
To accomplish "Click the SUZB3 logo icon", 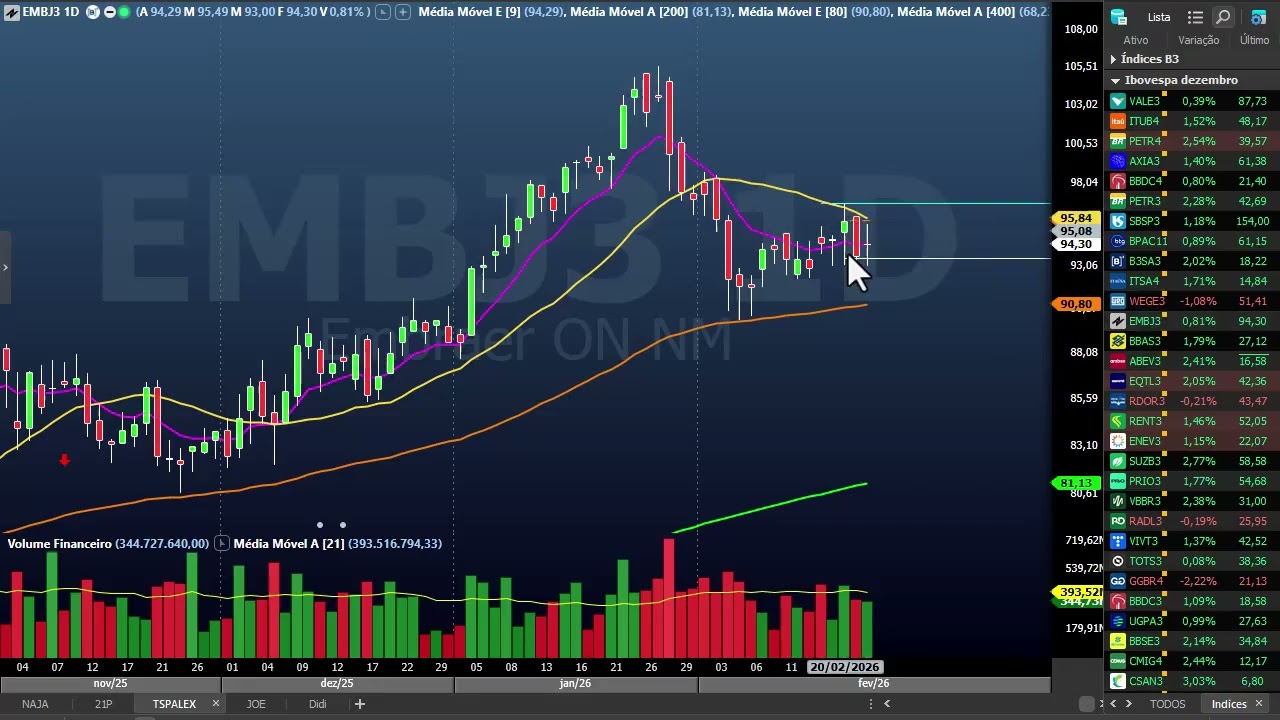I will click(1118, 461).
